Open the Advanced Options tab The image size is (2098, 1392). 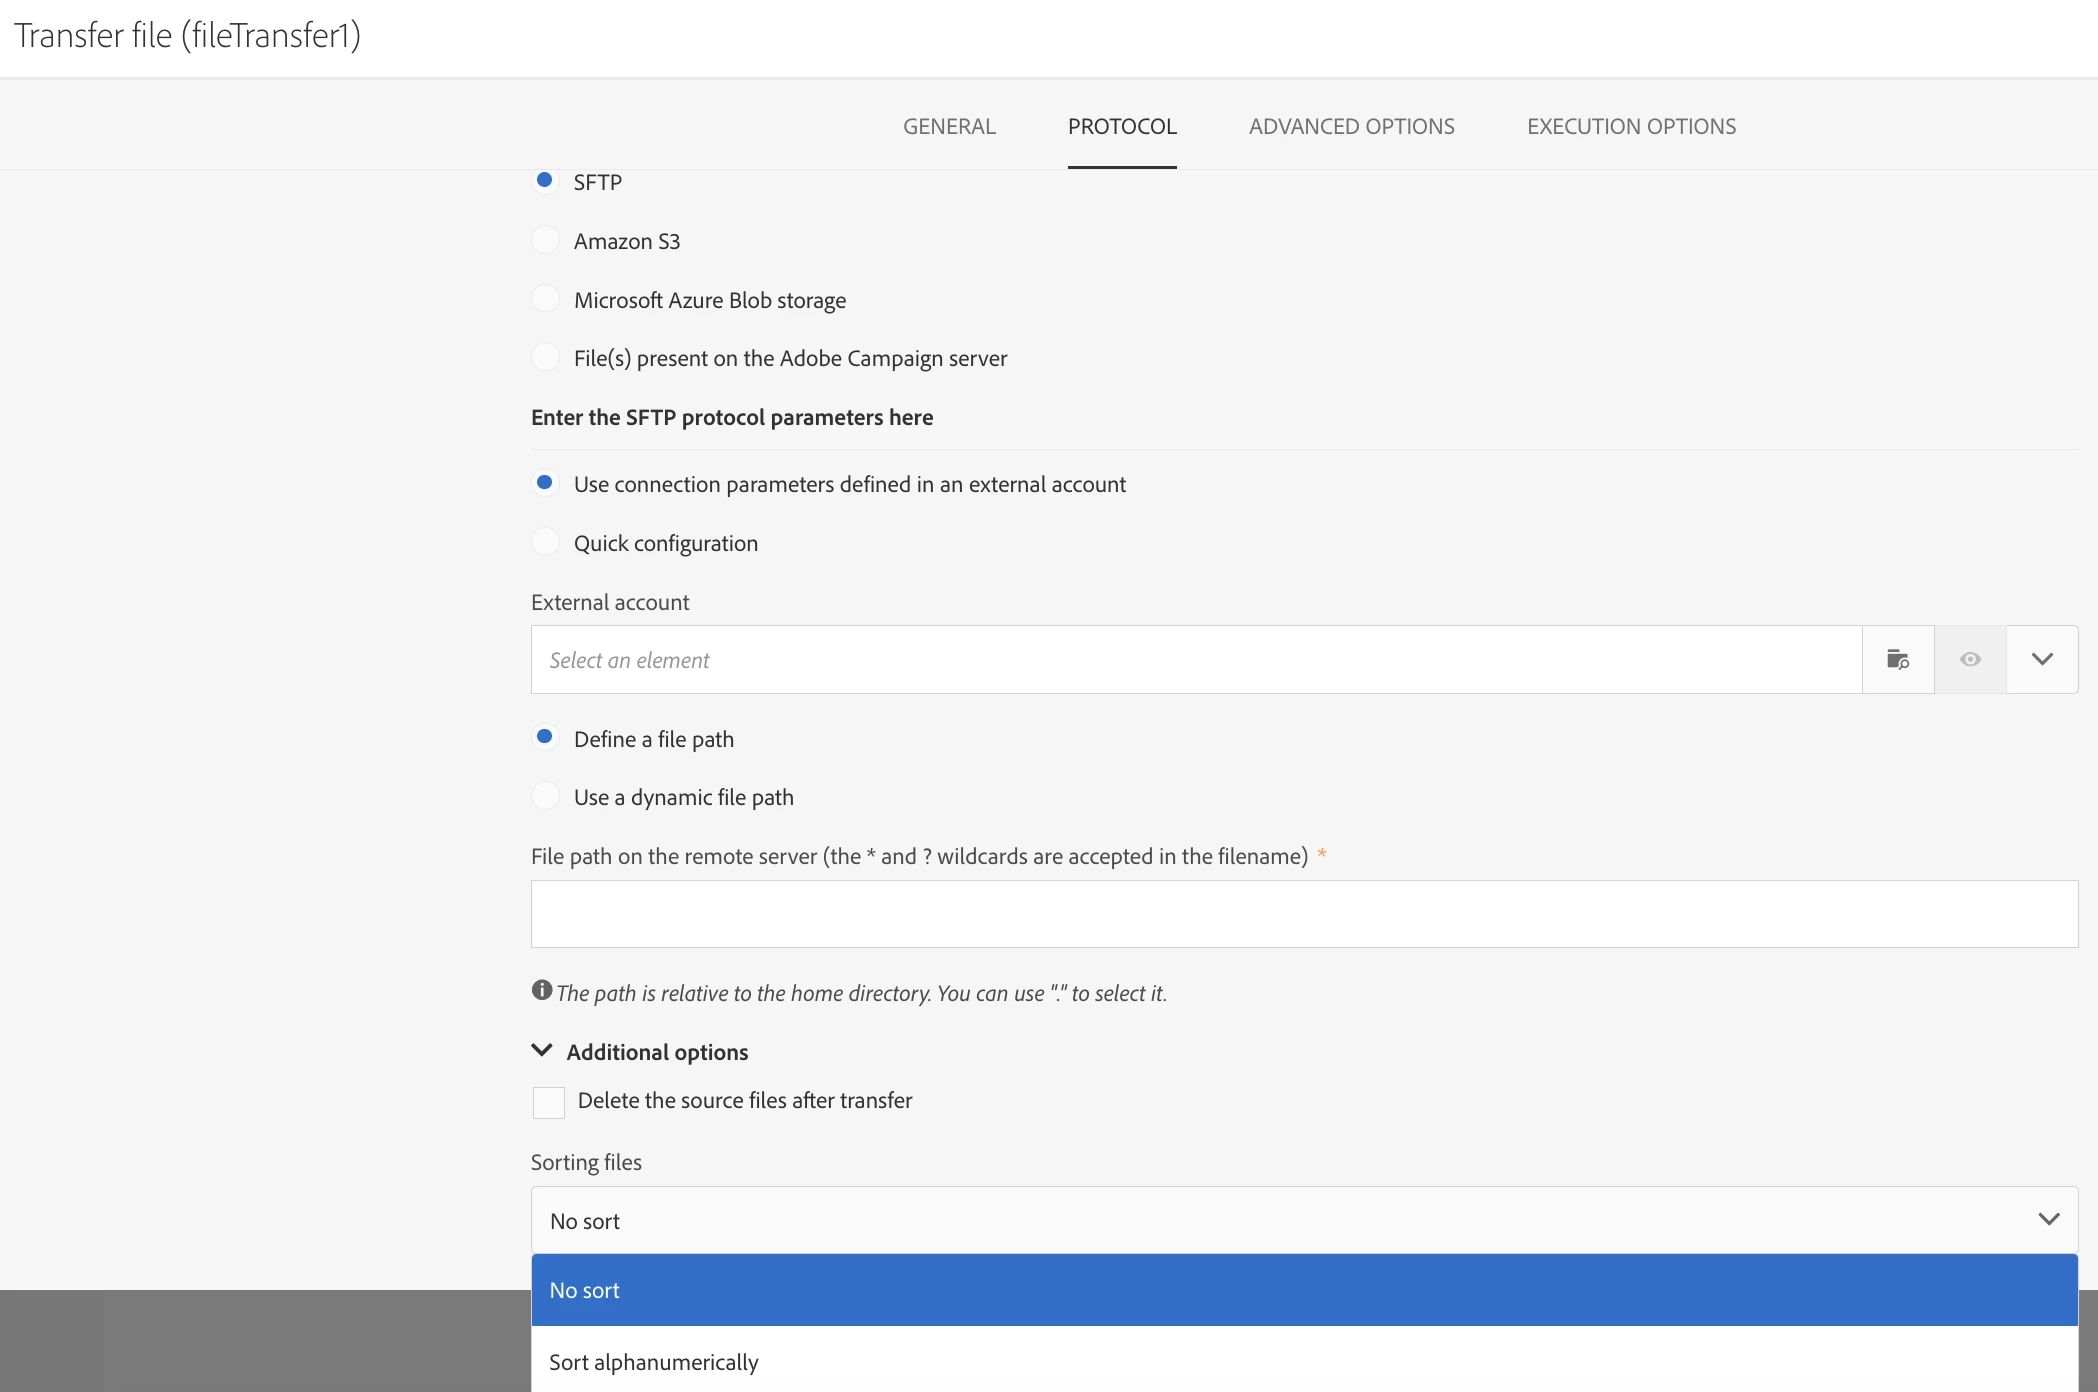click(1351, 126)
